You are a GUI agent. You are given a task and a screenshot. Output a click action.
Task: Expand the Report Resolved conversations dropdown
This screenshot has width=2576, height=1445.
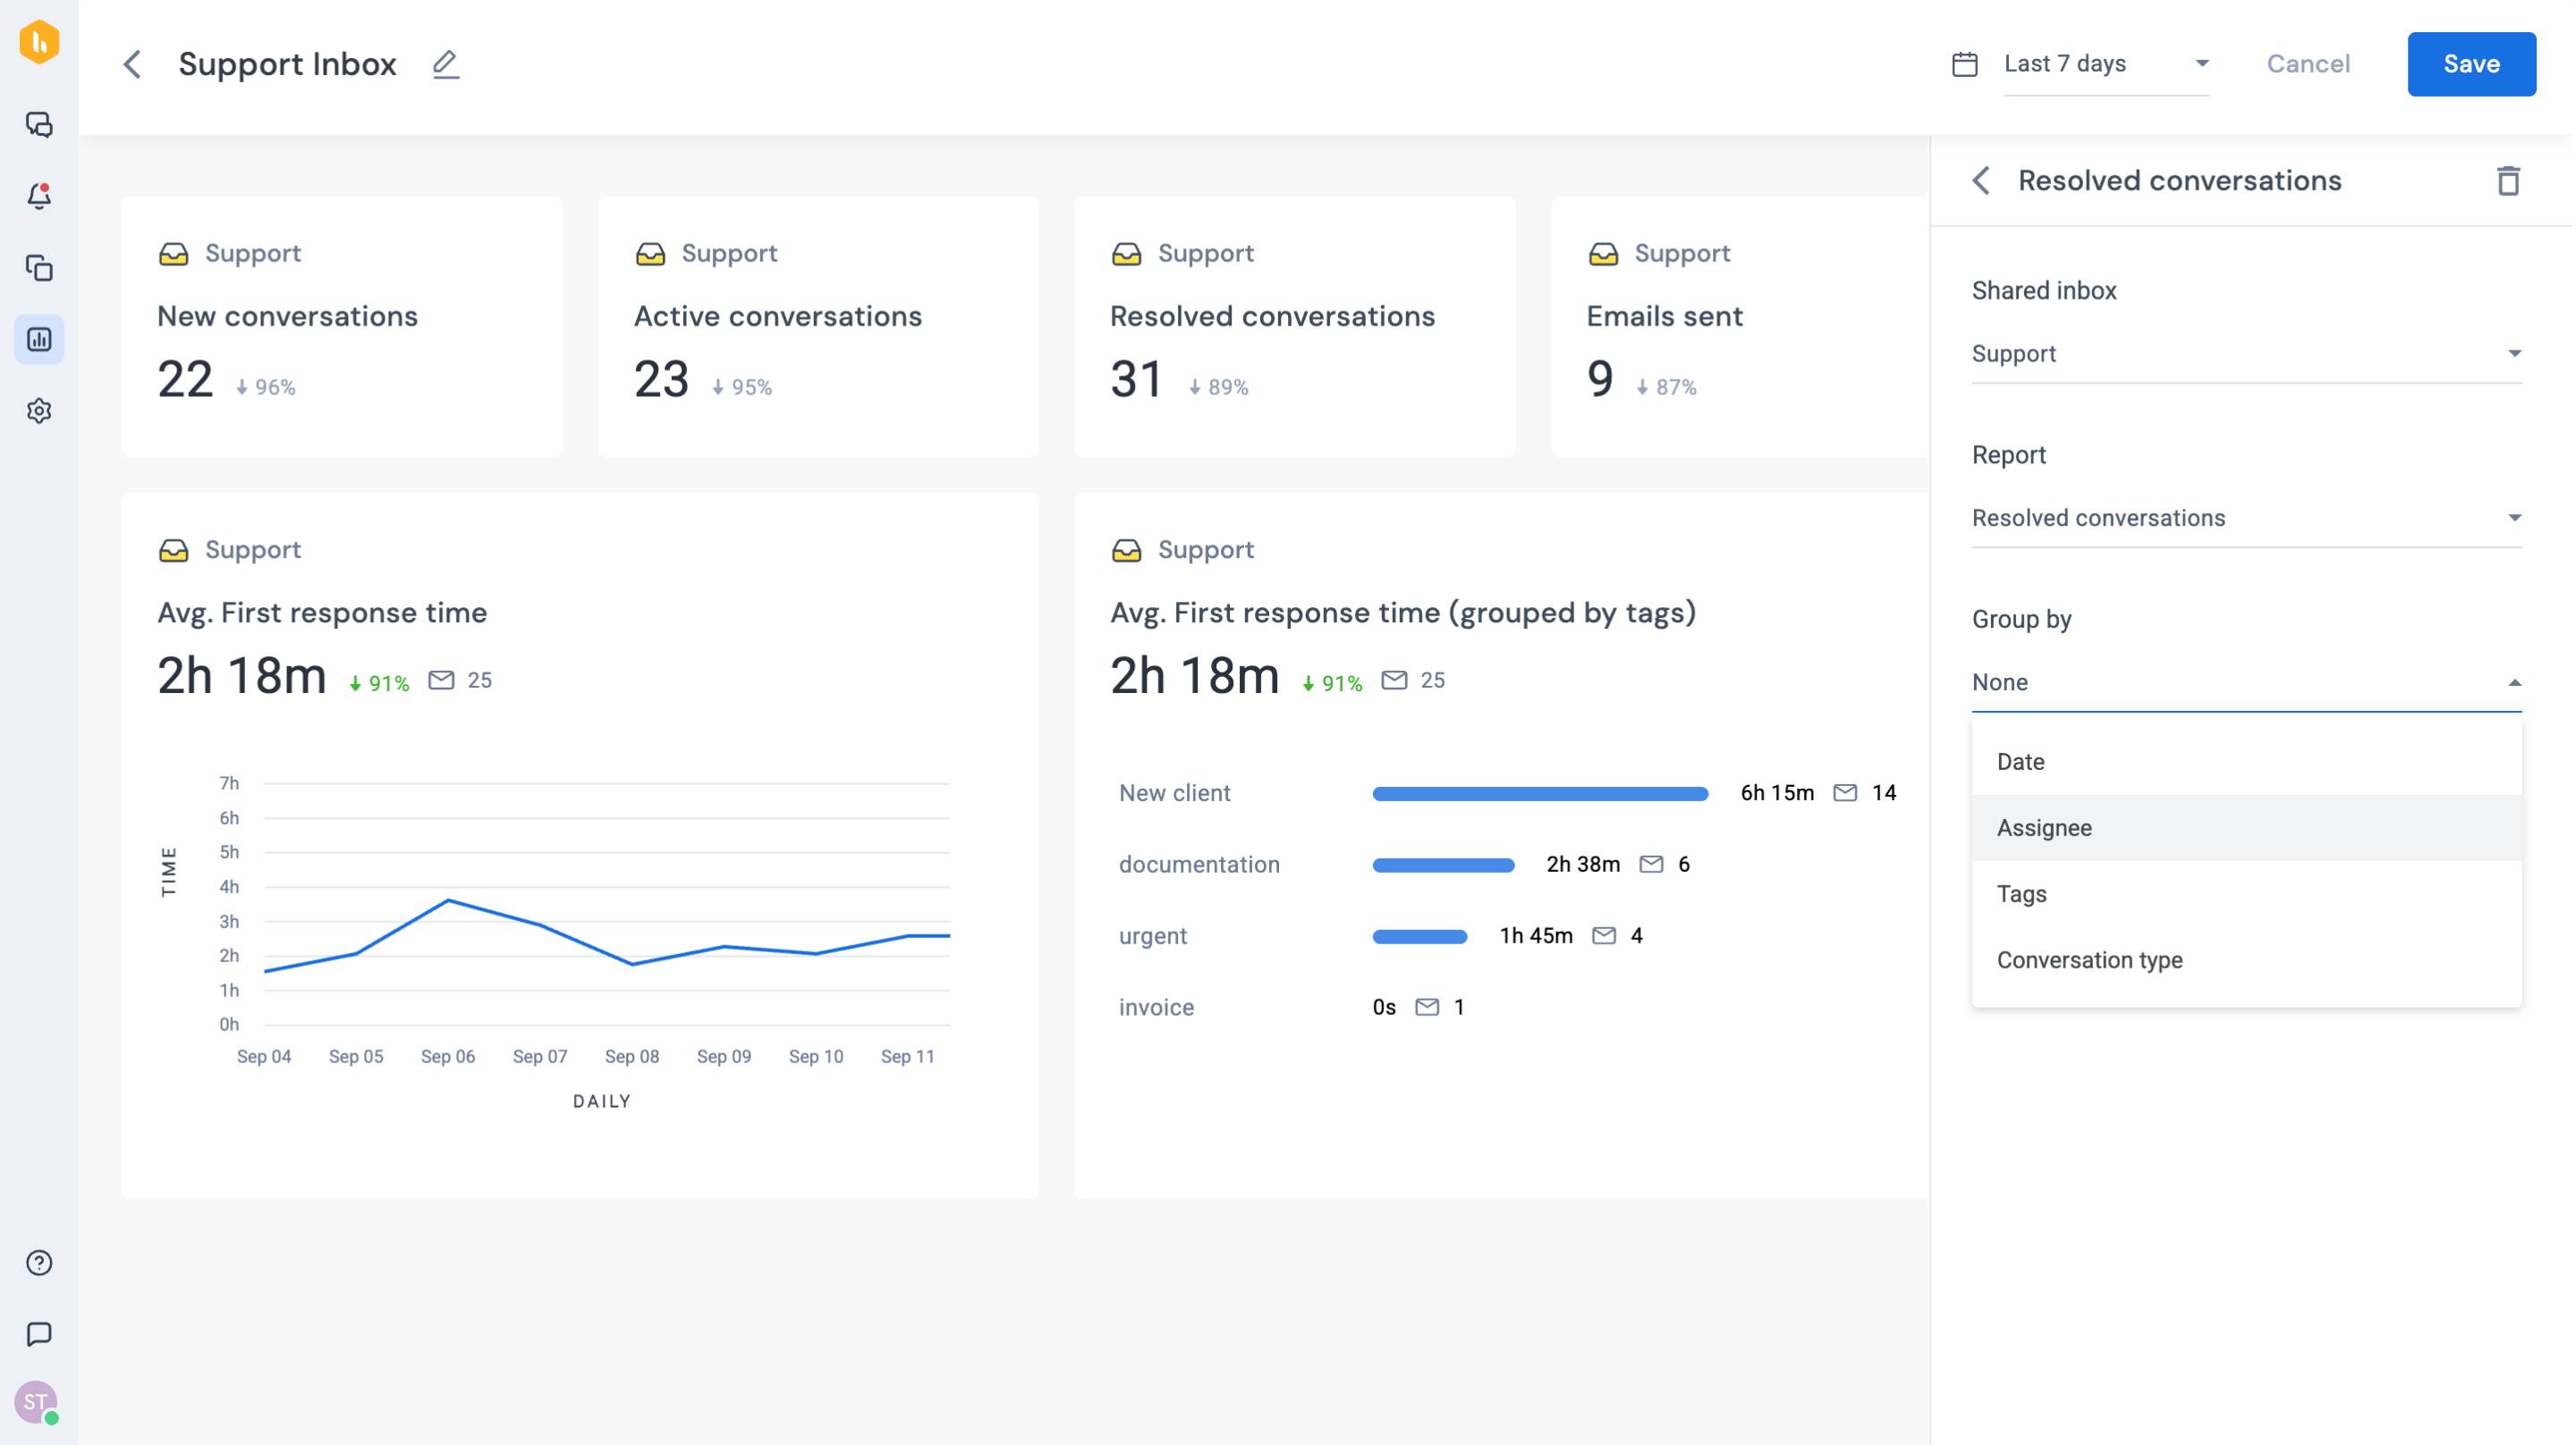pos(2245,518)
